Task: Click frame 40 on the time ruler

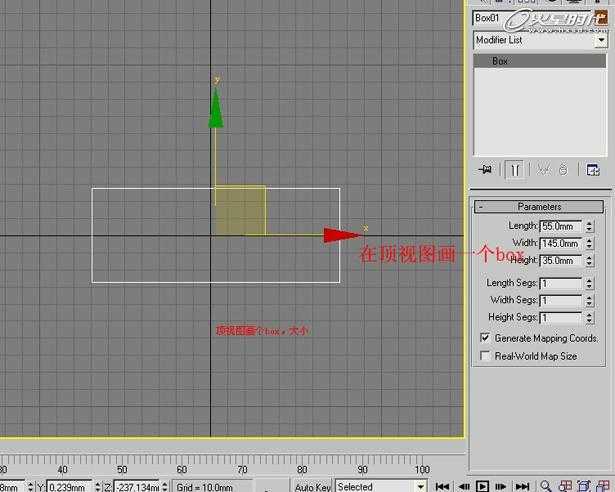Action: click(62, 469)
